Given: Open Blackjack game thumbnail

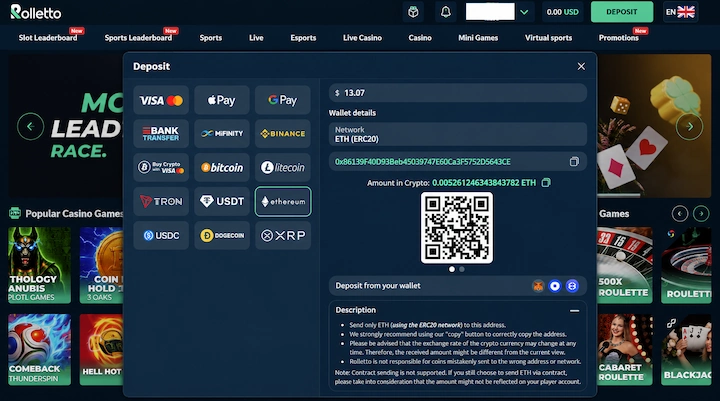Looking at the screenshot, I should [686, 349].
